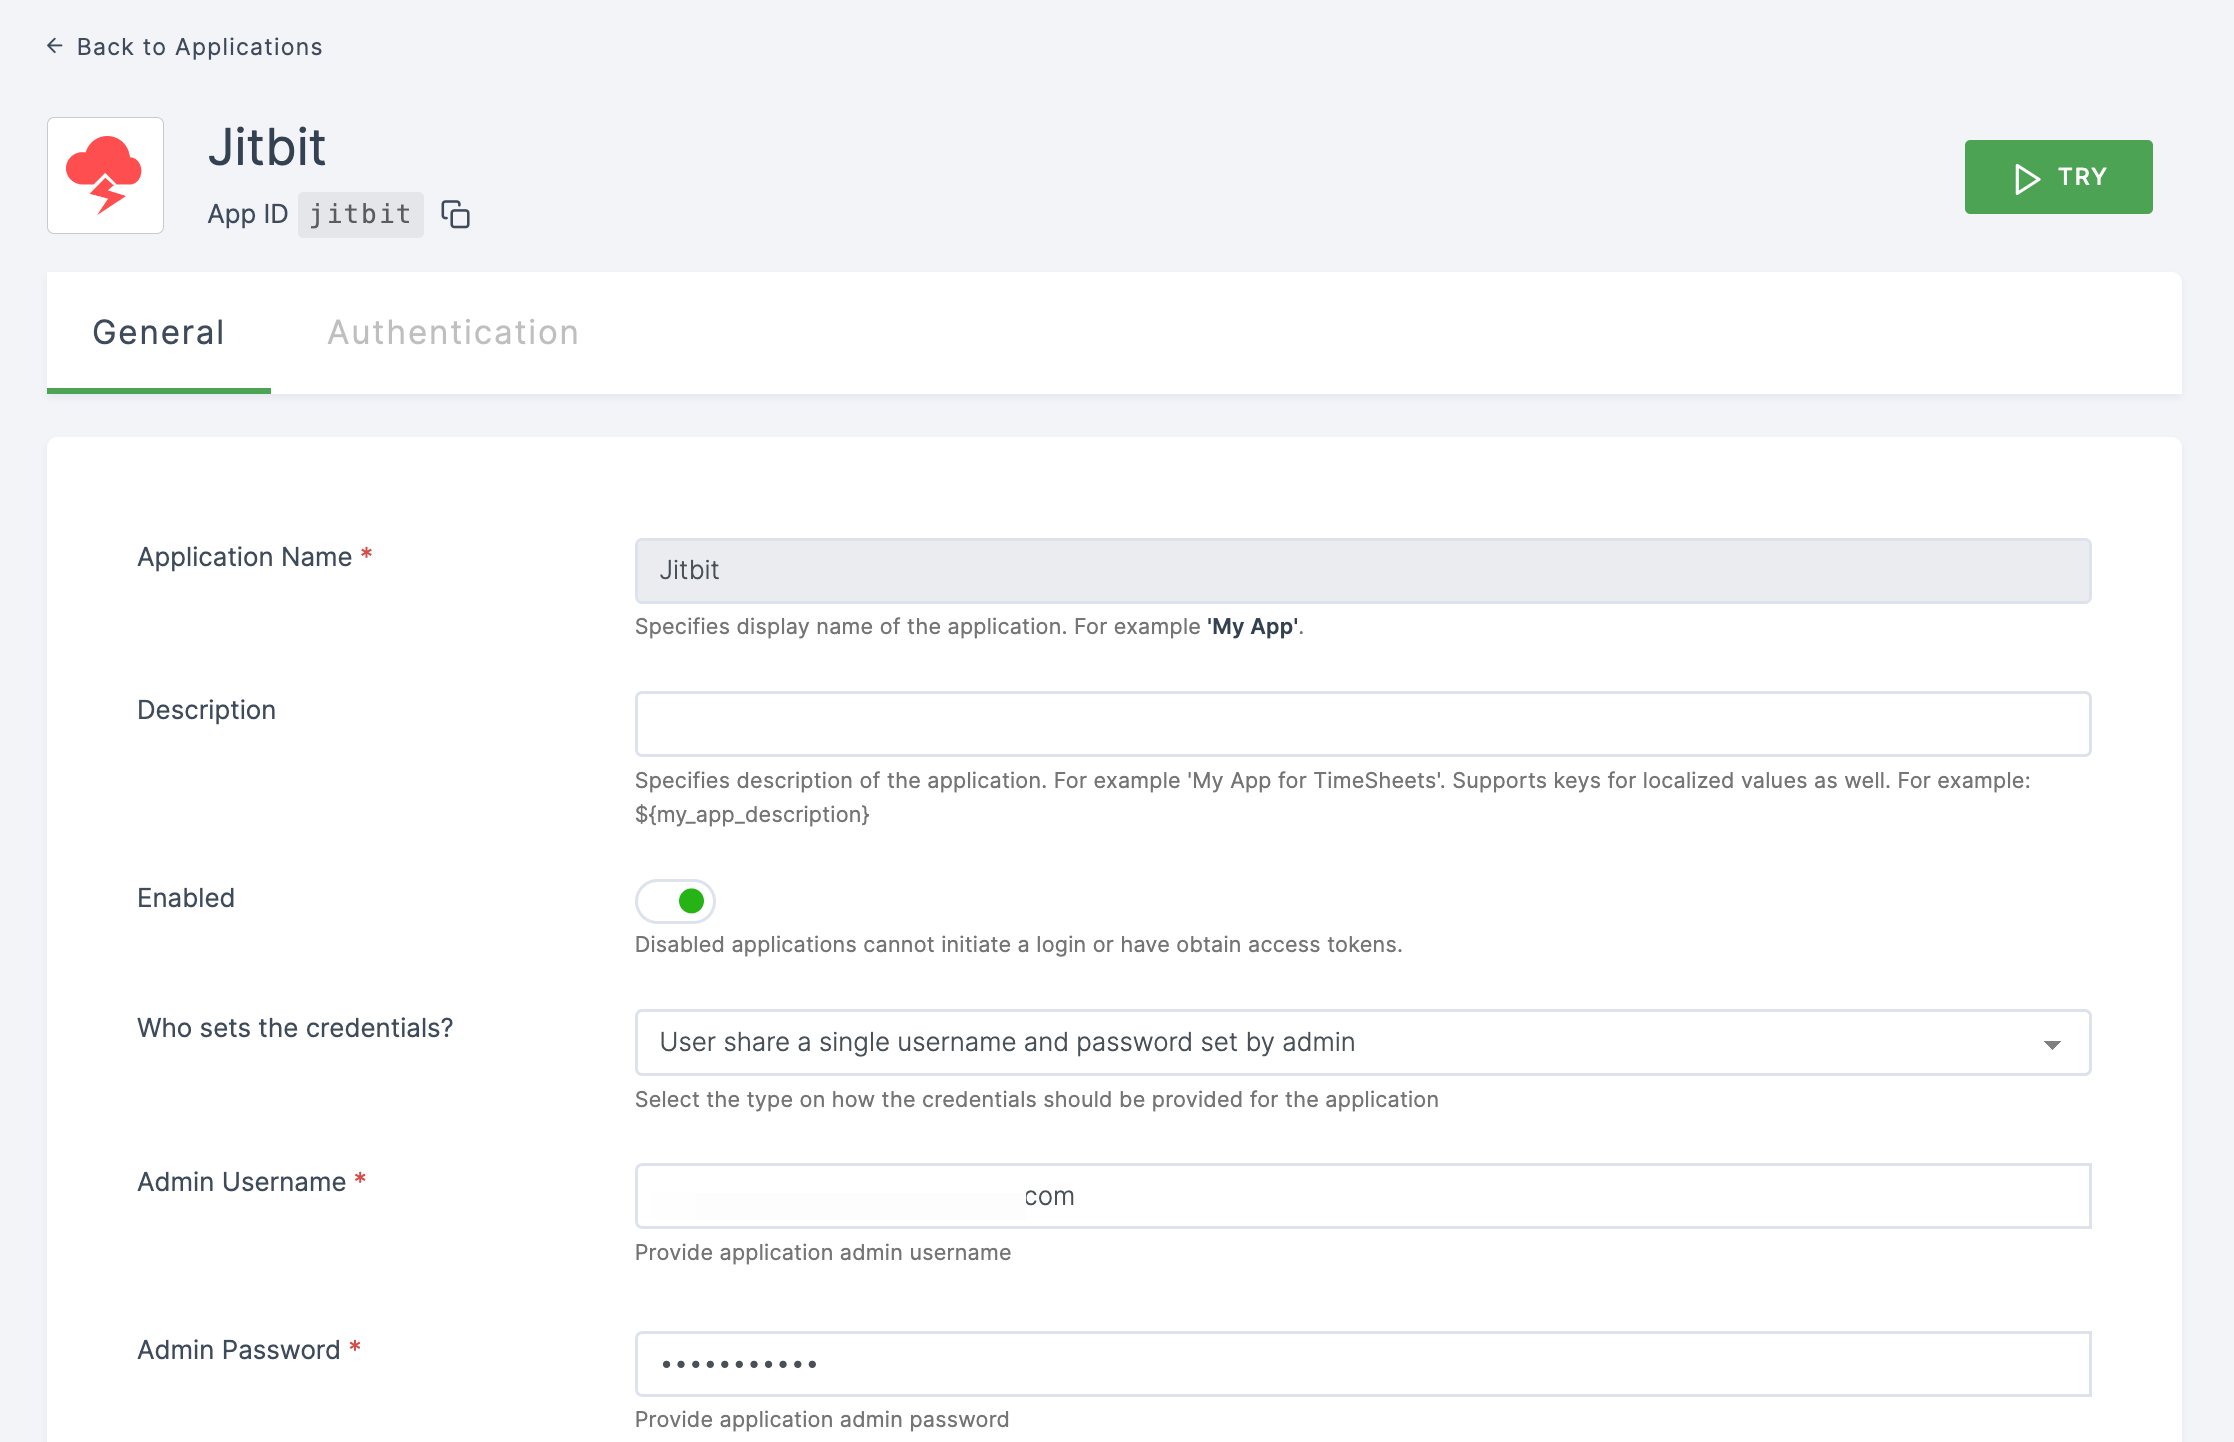
Task: Click the Application Name field
Action: click(x=1363, y=571)
